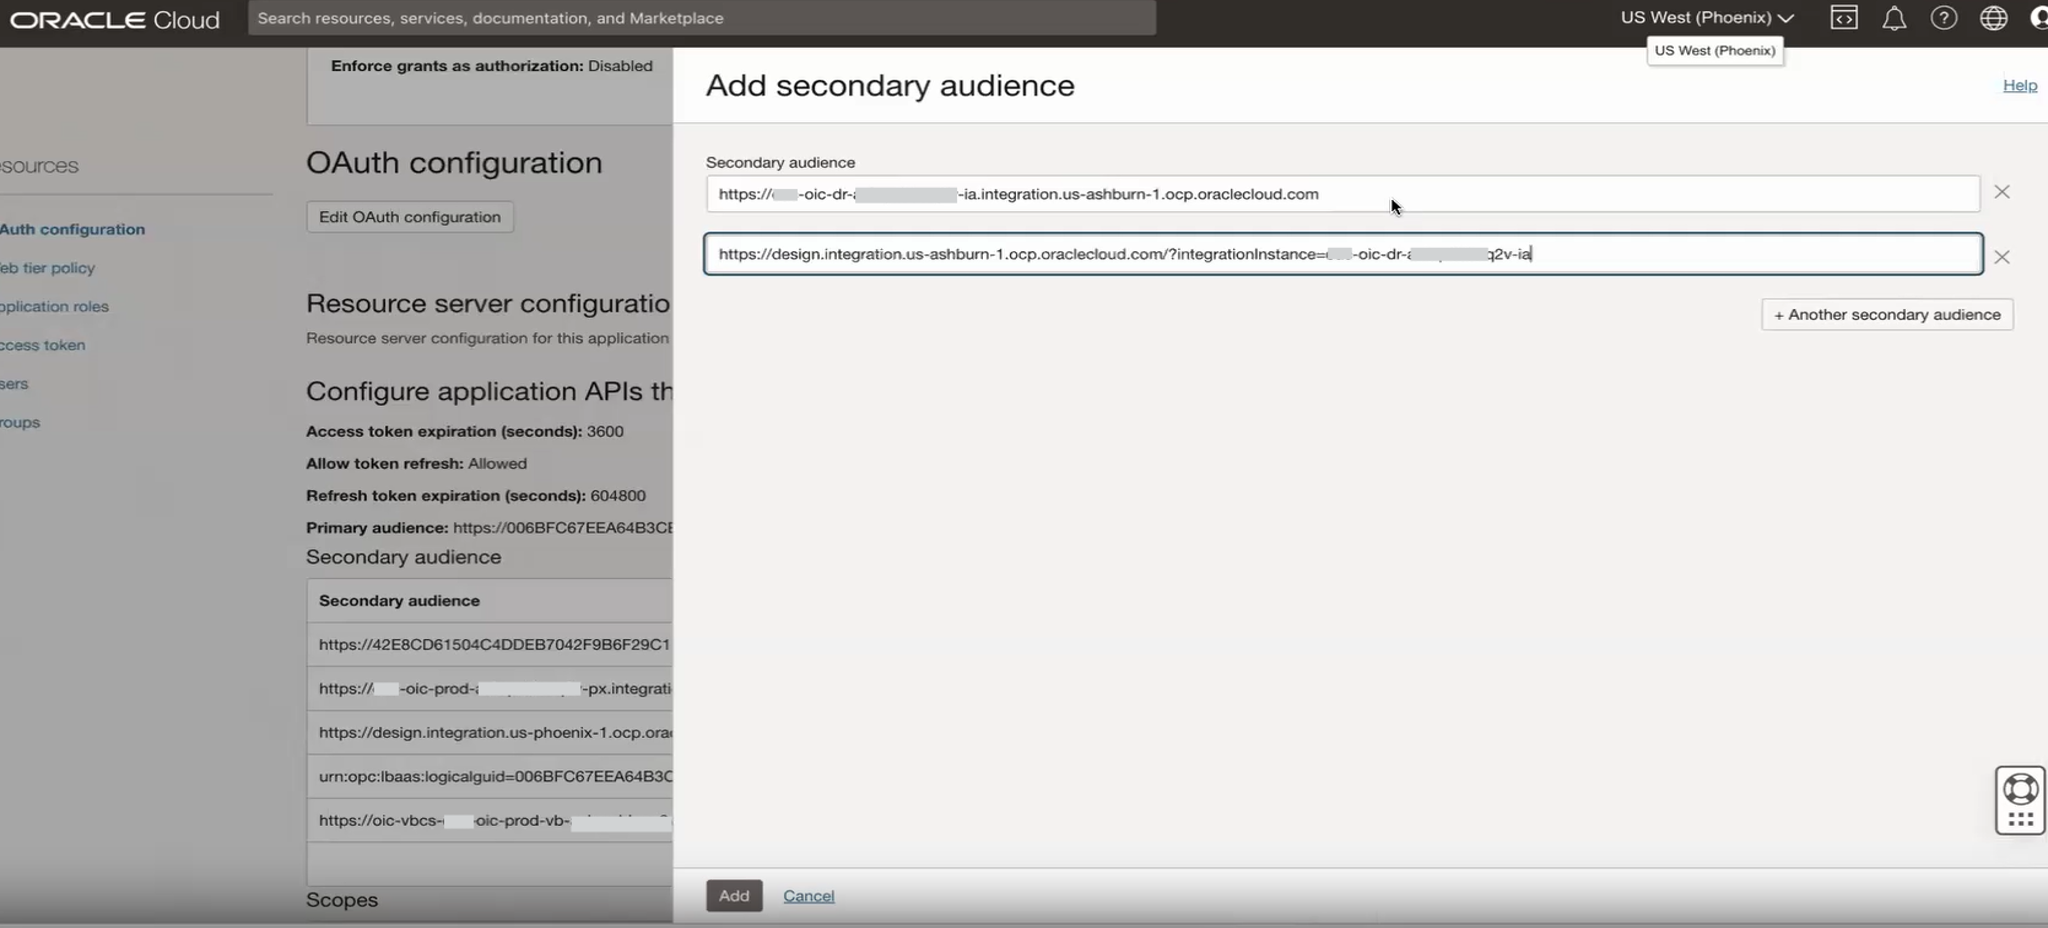Viewport: 2048px width, 928px height.
Task: Click the Oracle Cloud logo
Action: [x=113, y=17]
